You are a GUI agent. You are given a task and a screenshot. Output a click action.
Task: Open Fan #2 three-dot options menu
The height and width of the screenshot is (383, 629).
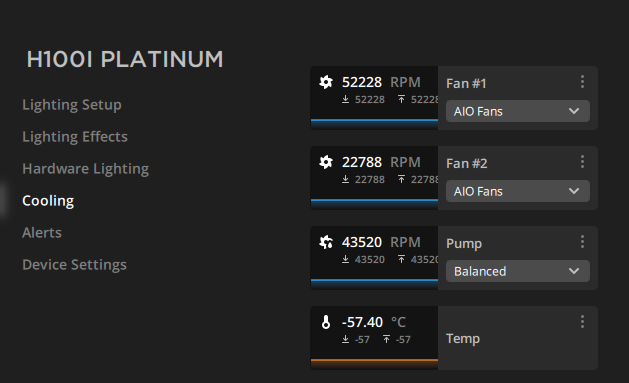582,162
